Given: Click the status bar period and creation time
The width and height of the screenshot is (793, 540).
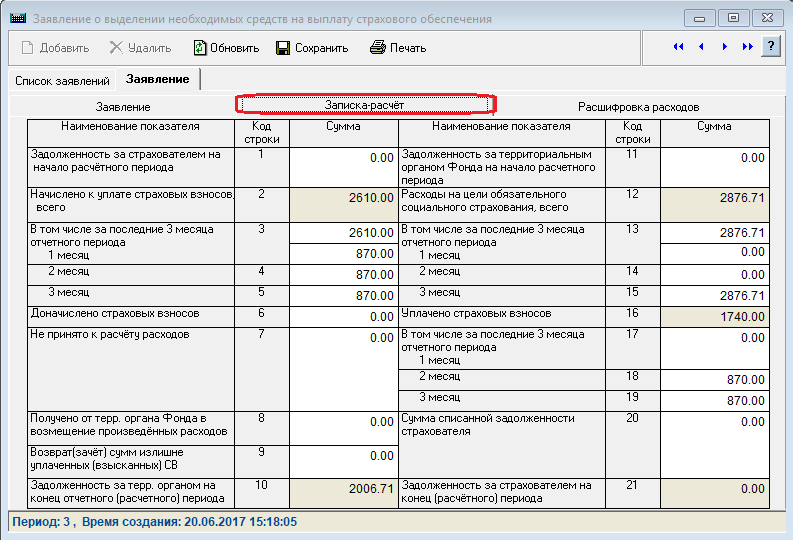Looking at the screenshot, I should click(x=155, y=522).
